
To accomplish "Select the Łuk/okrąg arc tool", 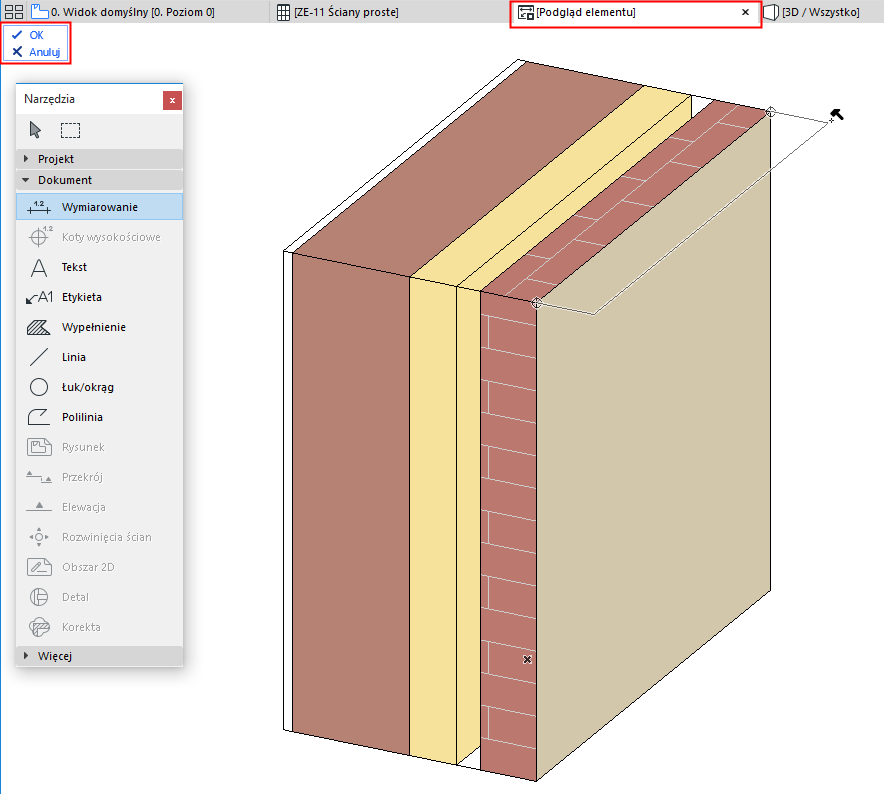I will click(100, 387).
